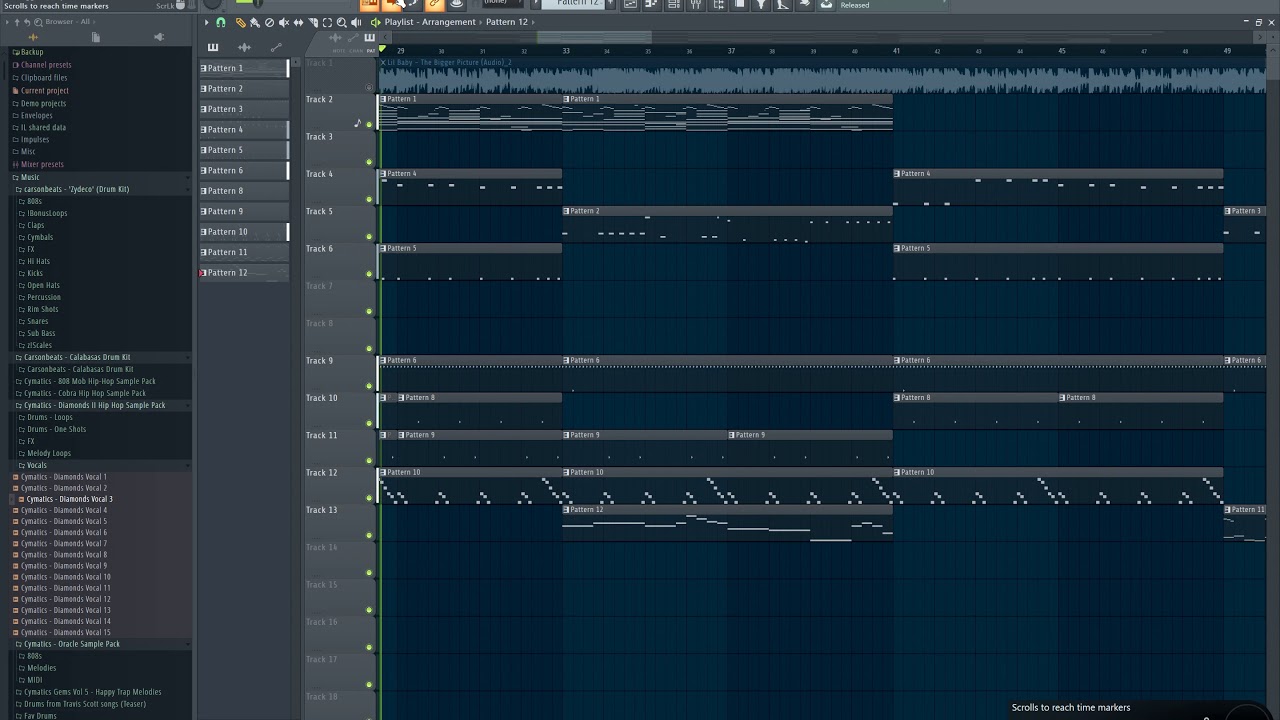
Task: Click the Playback speaker tool
Action: click(x=356, y=22)
